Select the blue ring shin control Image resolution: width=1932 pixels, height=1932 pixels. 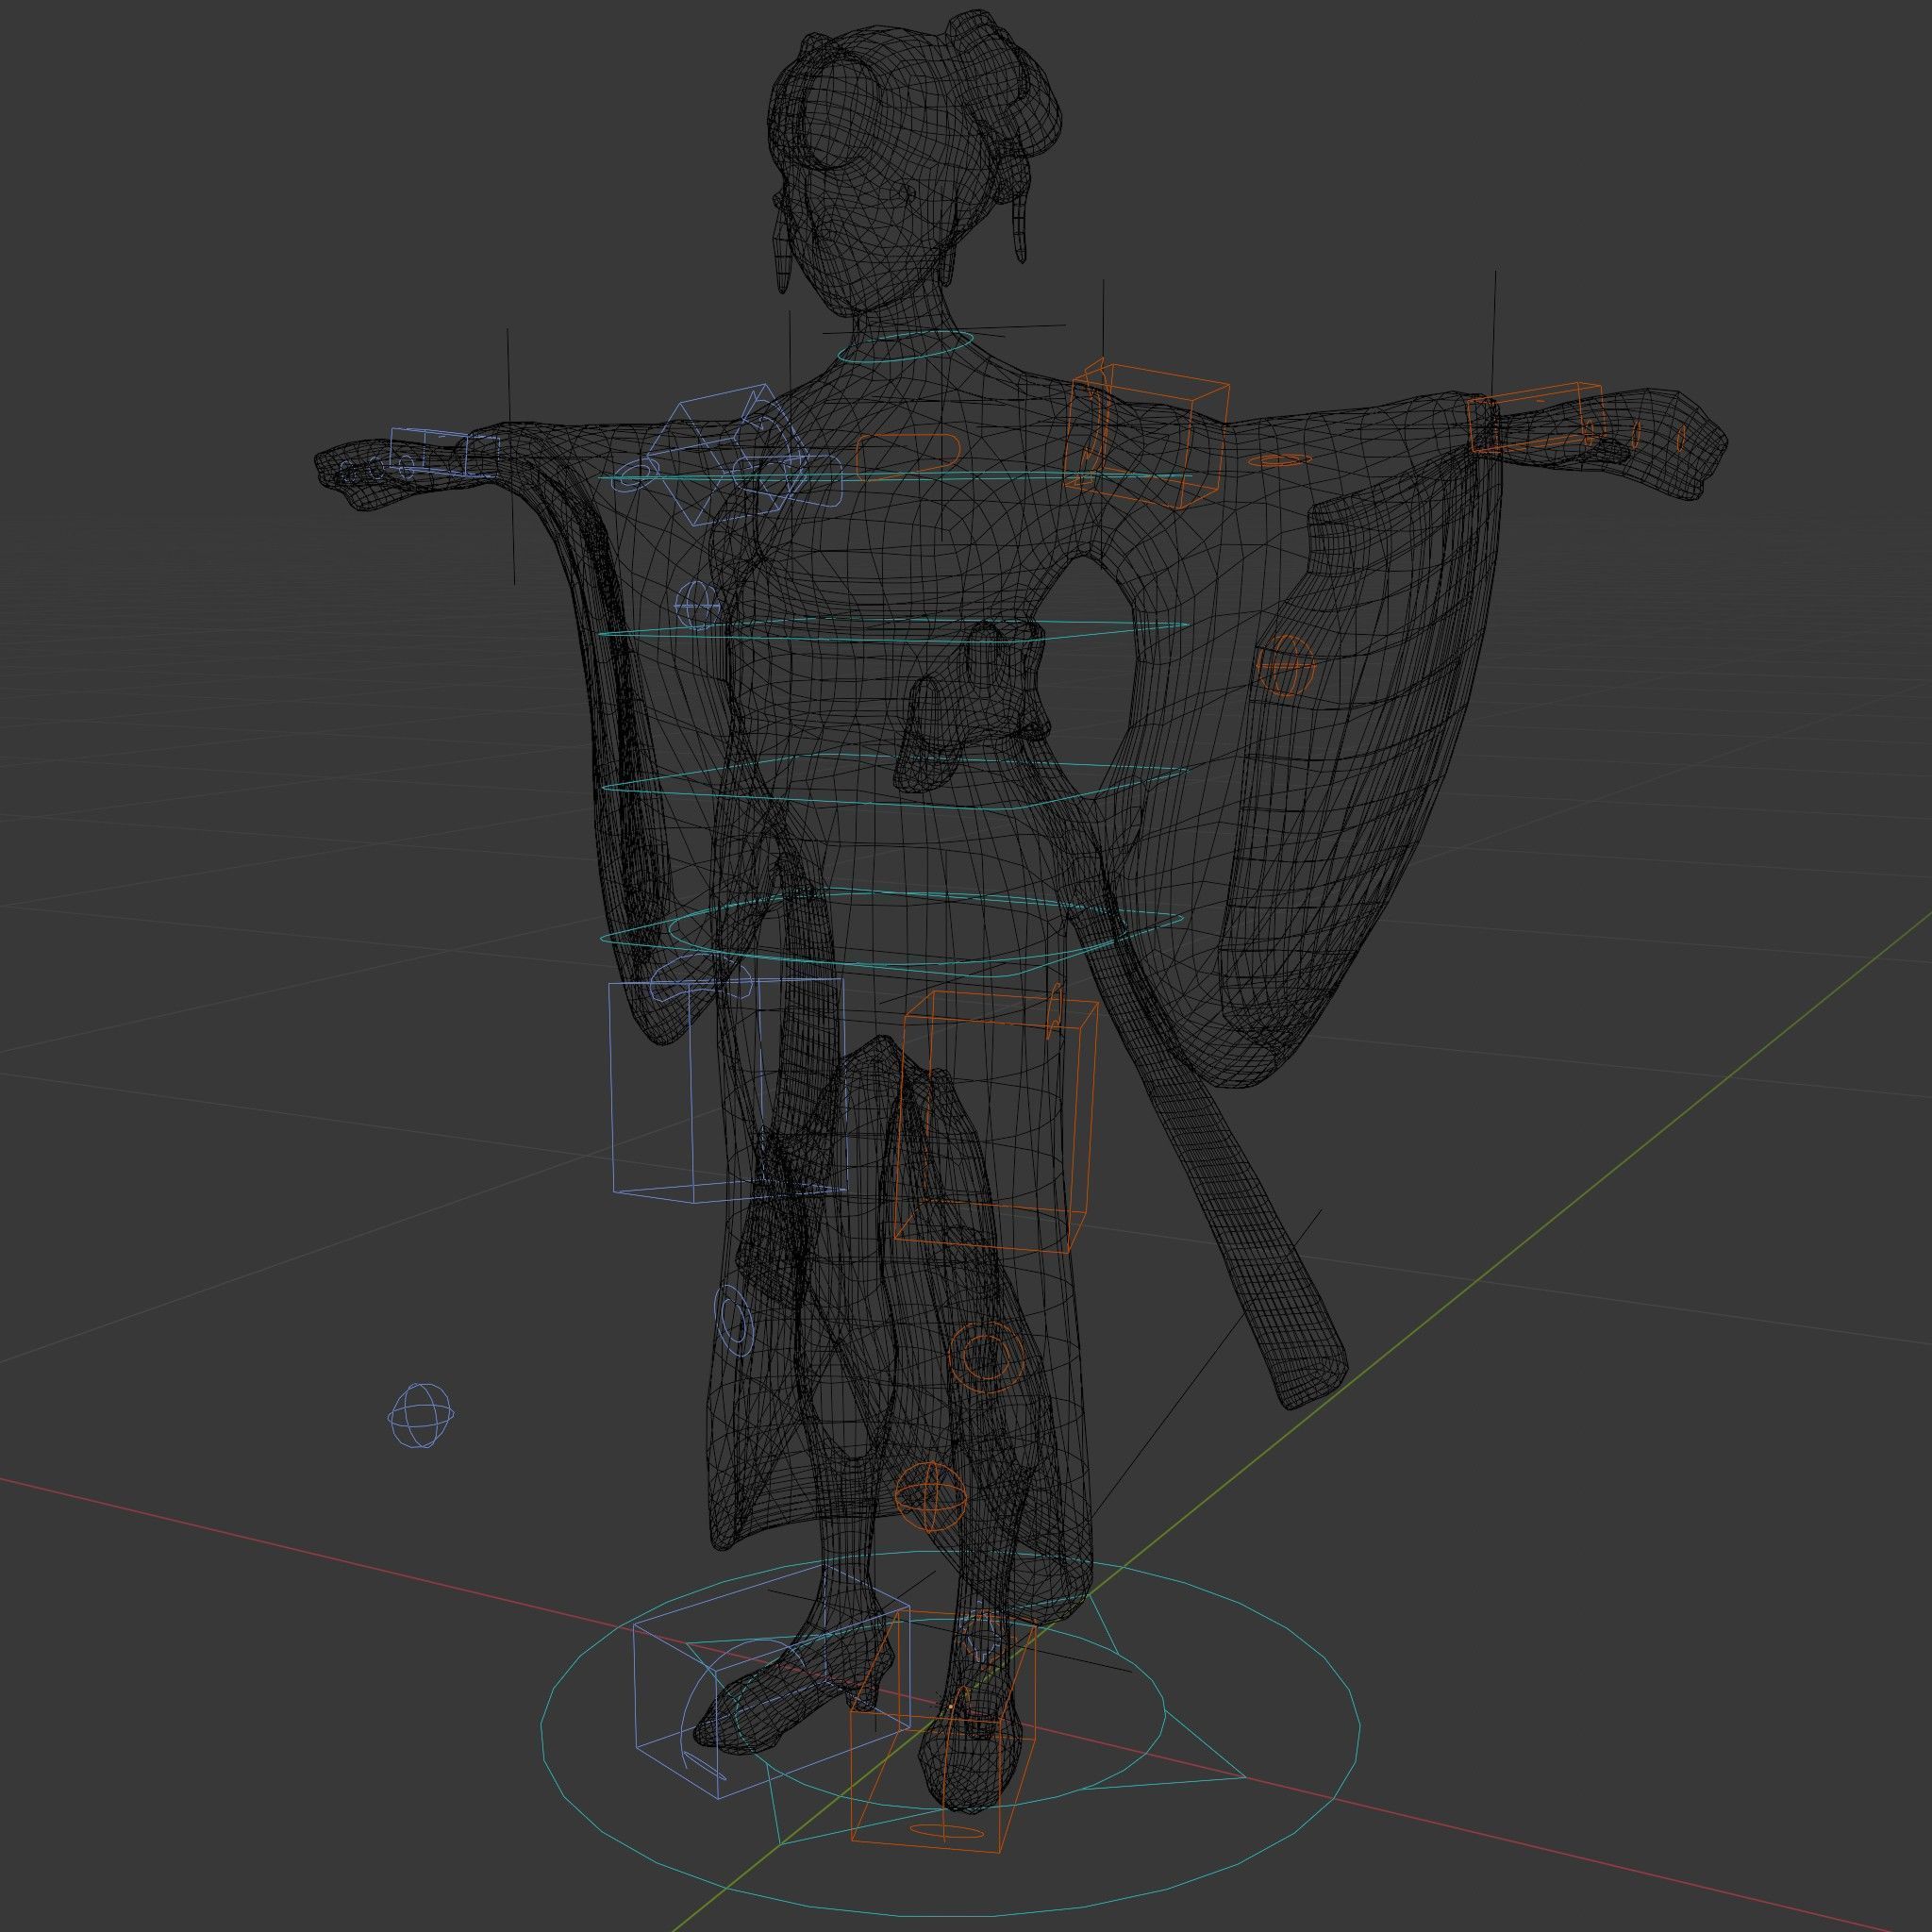coord(733,1322)
